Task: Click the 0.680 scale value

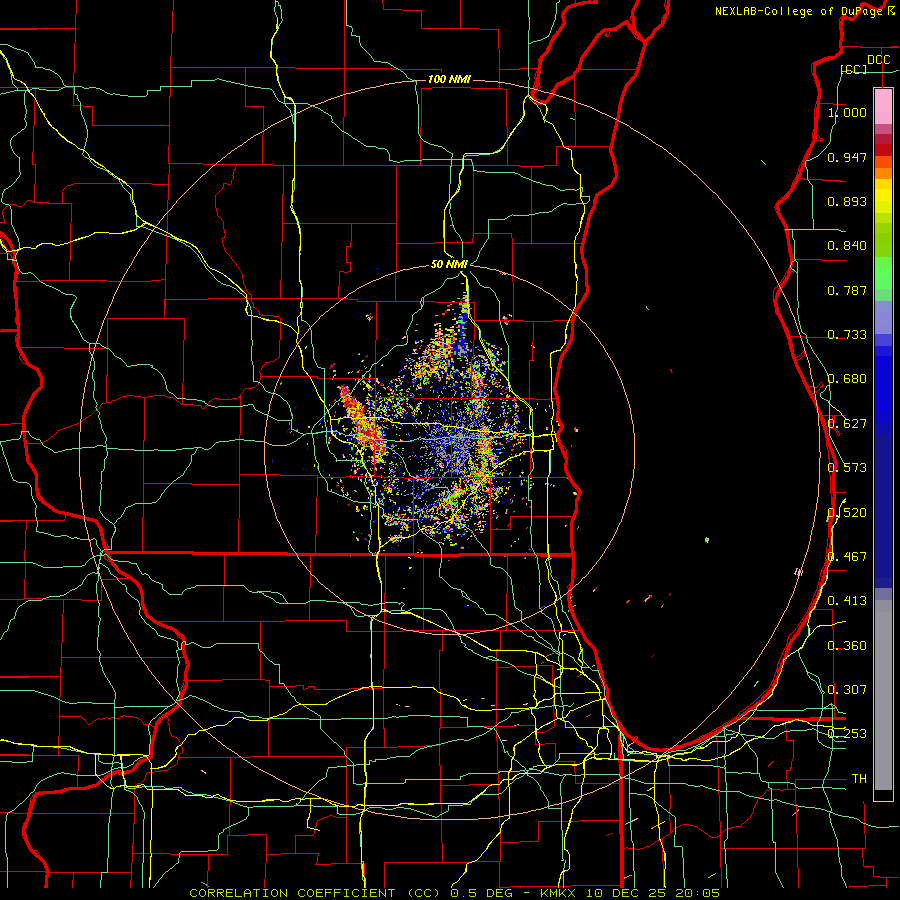Action: [847, 379]
